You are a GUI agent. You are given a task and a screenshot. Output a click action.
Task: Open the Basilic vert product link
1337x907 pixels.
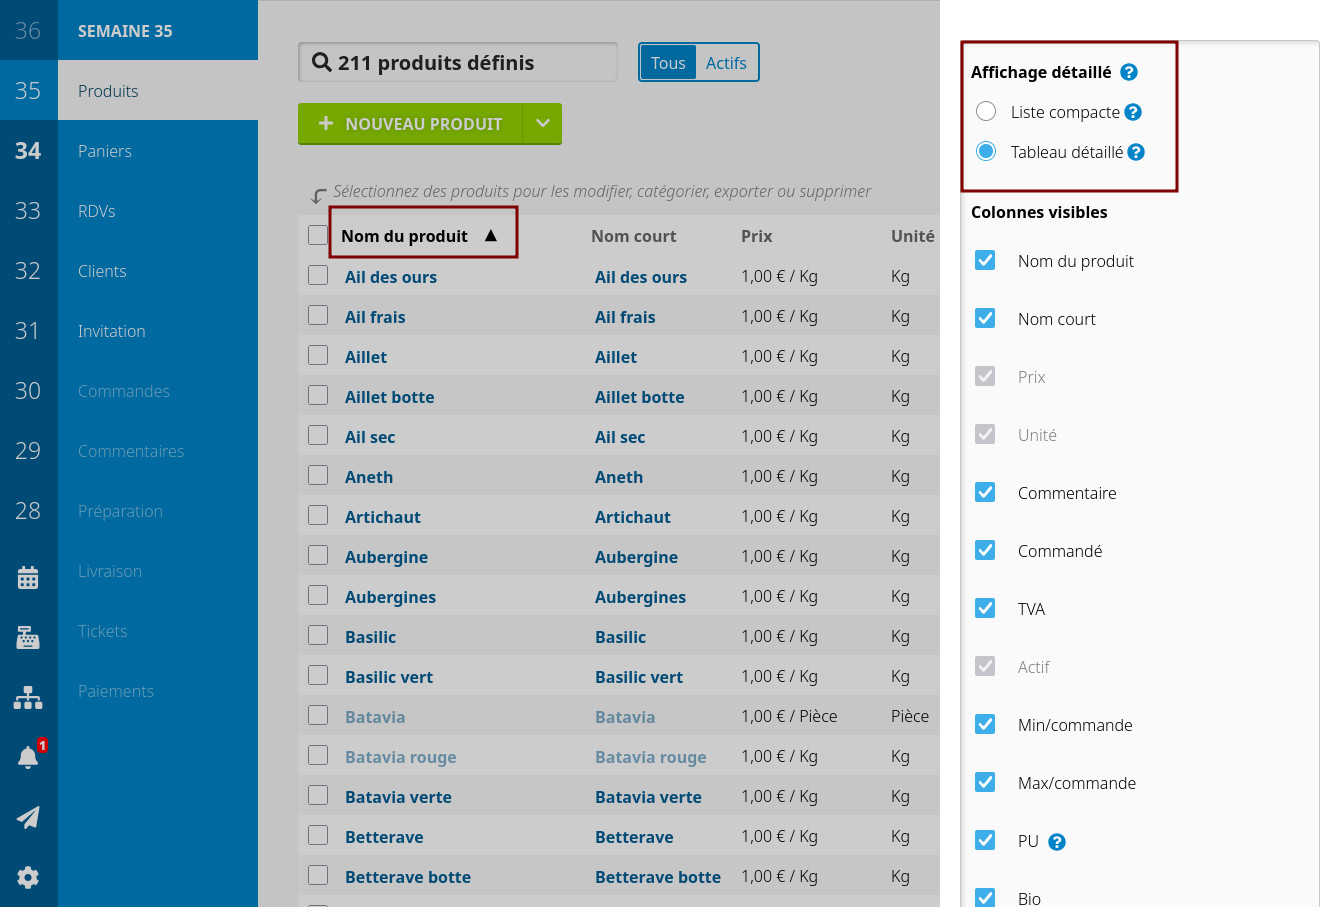[x=389, y=677]
